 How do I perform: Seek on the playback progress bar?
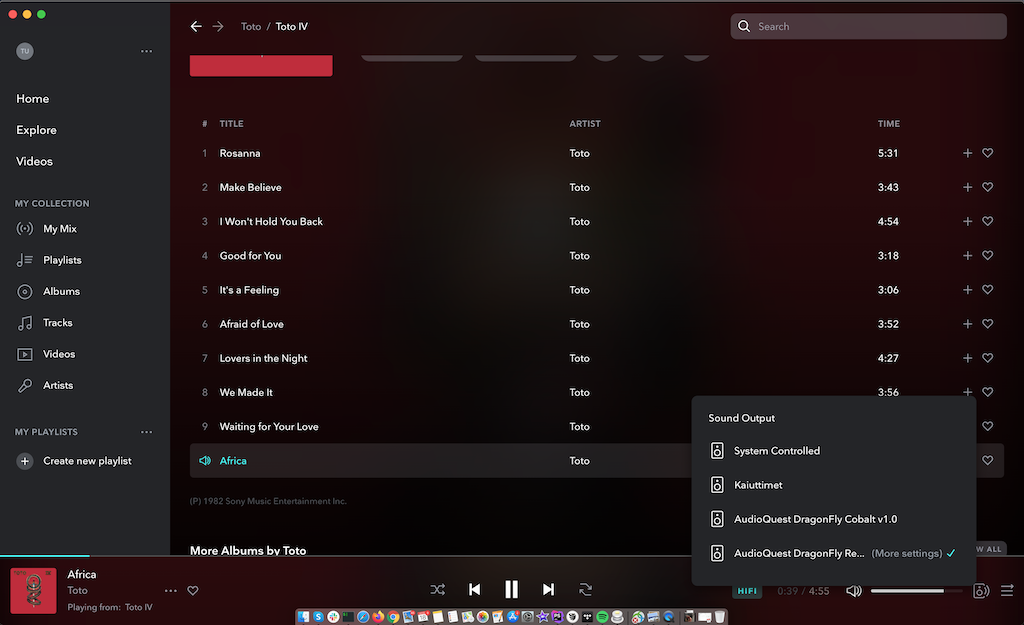[512, 556]
